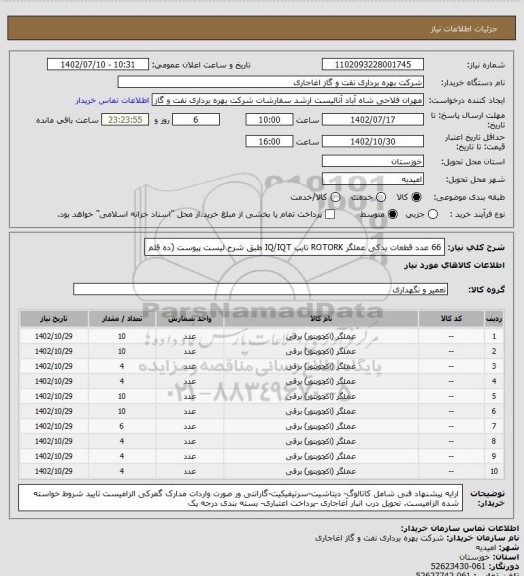This screenshot has width=524, height=576.
Task: Click the buyer organization name field
Action: coord(270,82)
